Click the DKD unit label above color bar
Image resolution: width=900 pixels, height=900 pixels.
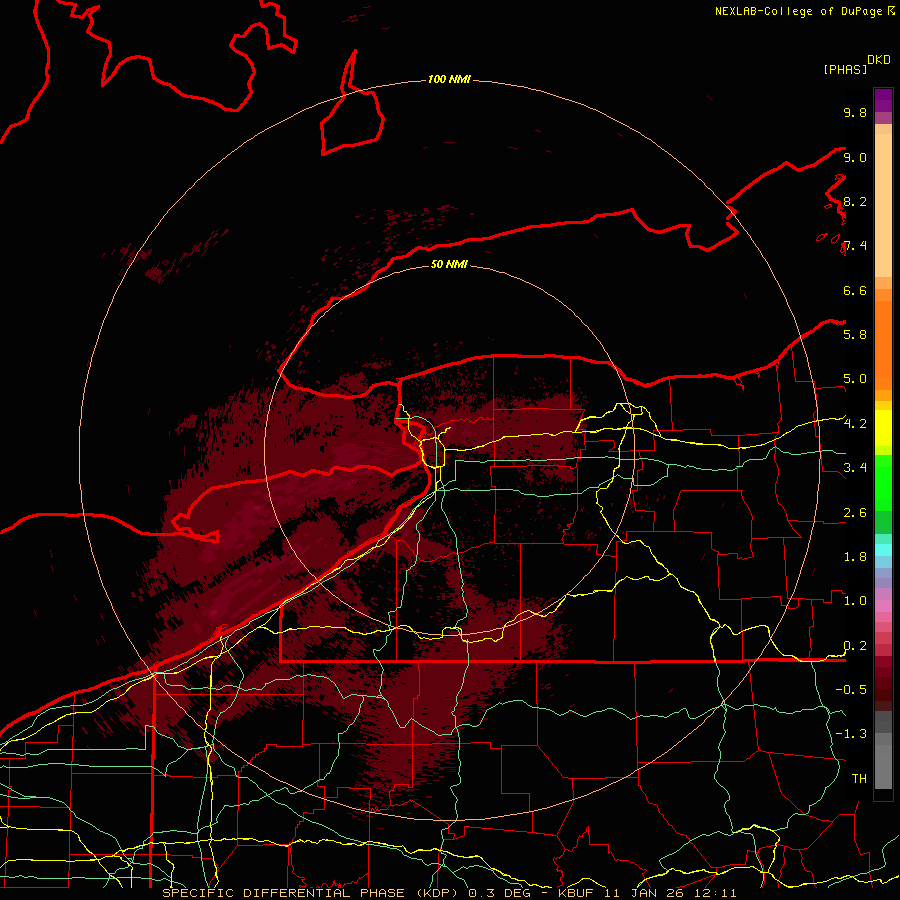point(878,60)
